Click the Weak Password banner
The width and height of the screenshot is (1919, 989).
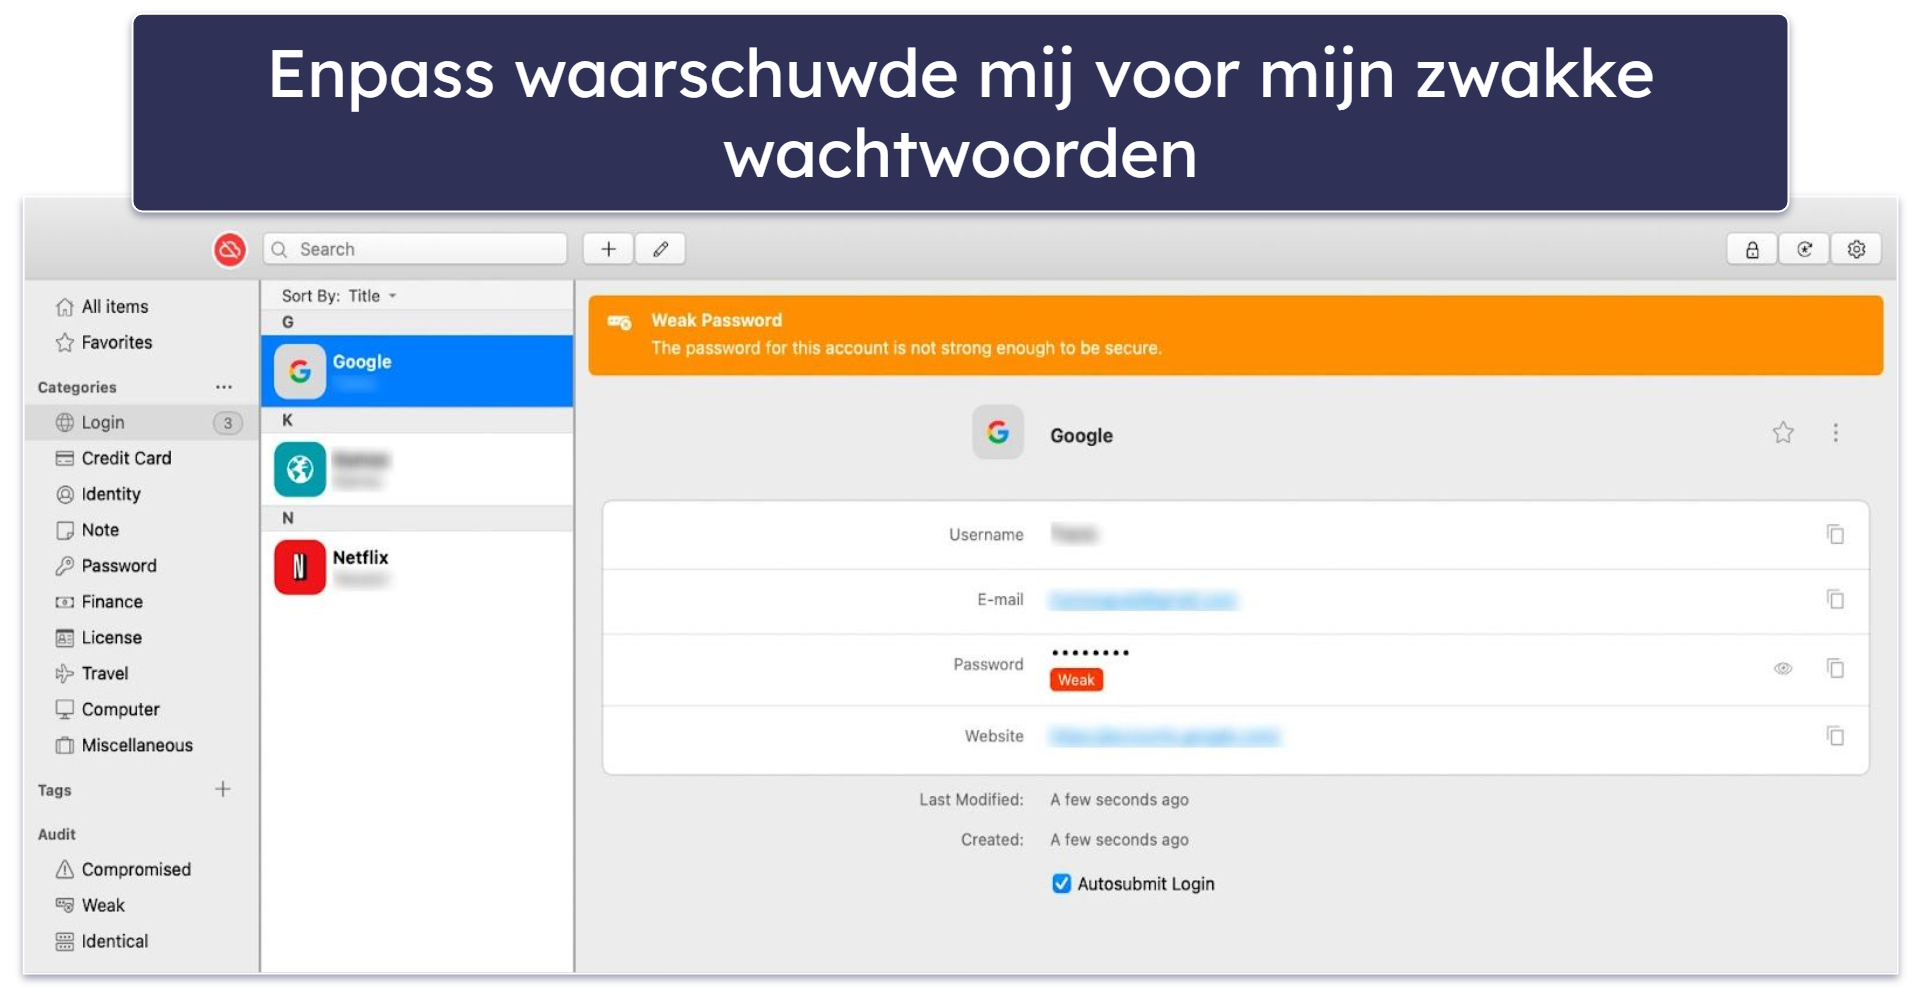click(x=1235, y=335)
